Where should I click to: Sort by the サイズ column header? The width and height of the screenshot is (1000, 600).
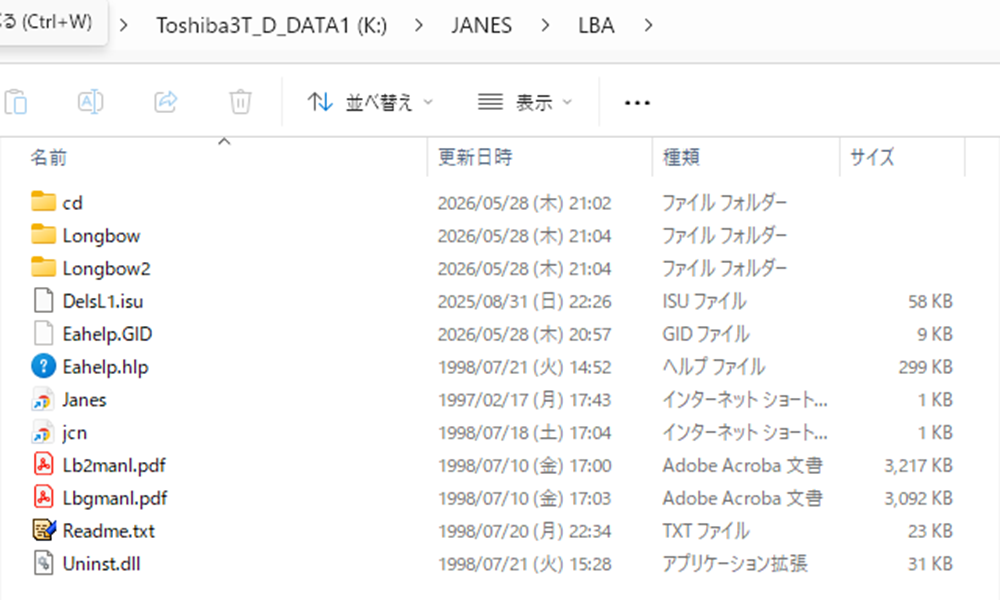pos(902,157)
